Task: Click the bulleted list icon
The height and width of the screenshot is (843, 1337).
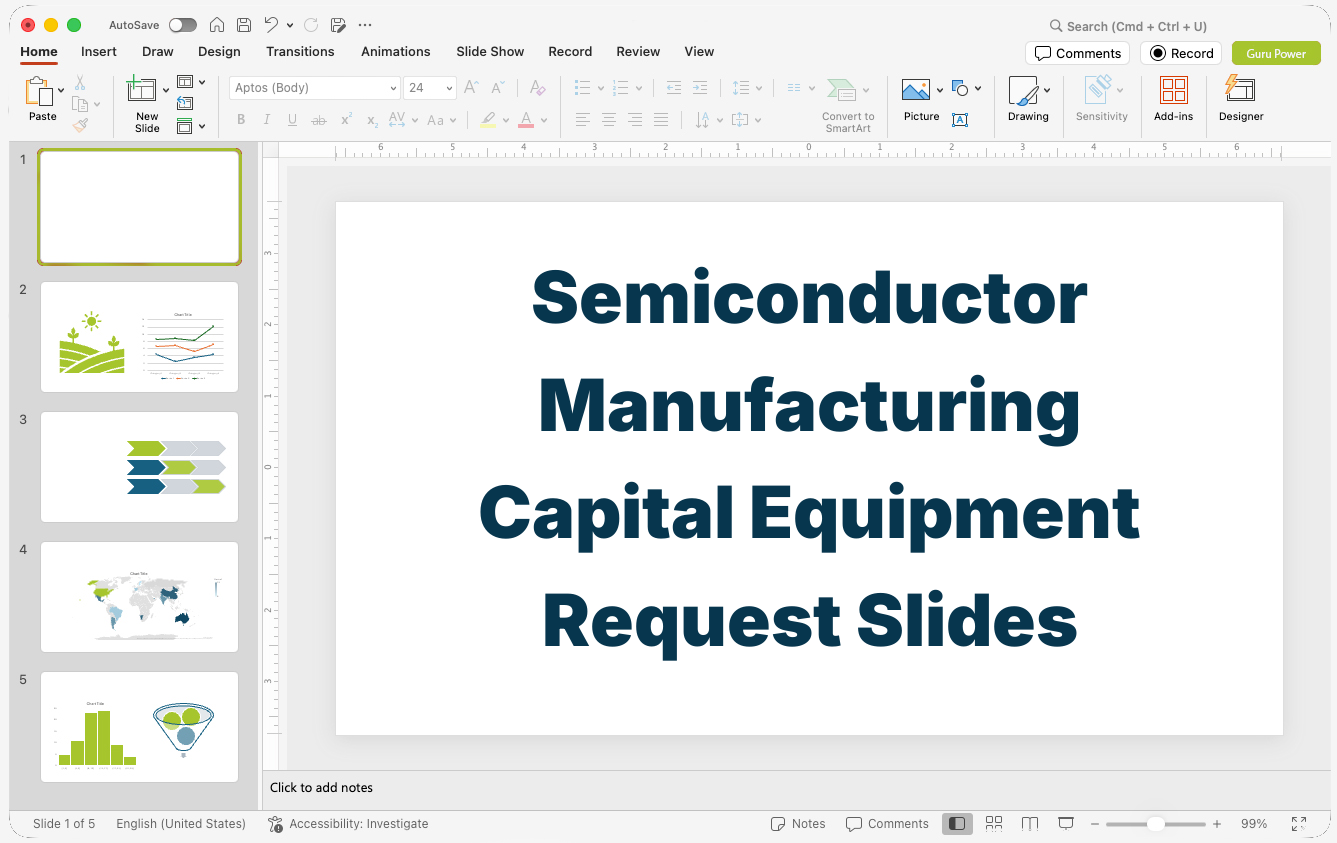Action: tap(583, 88)
